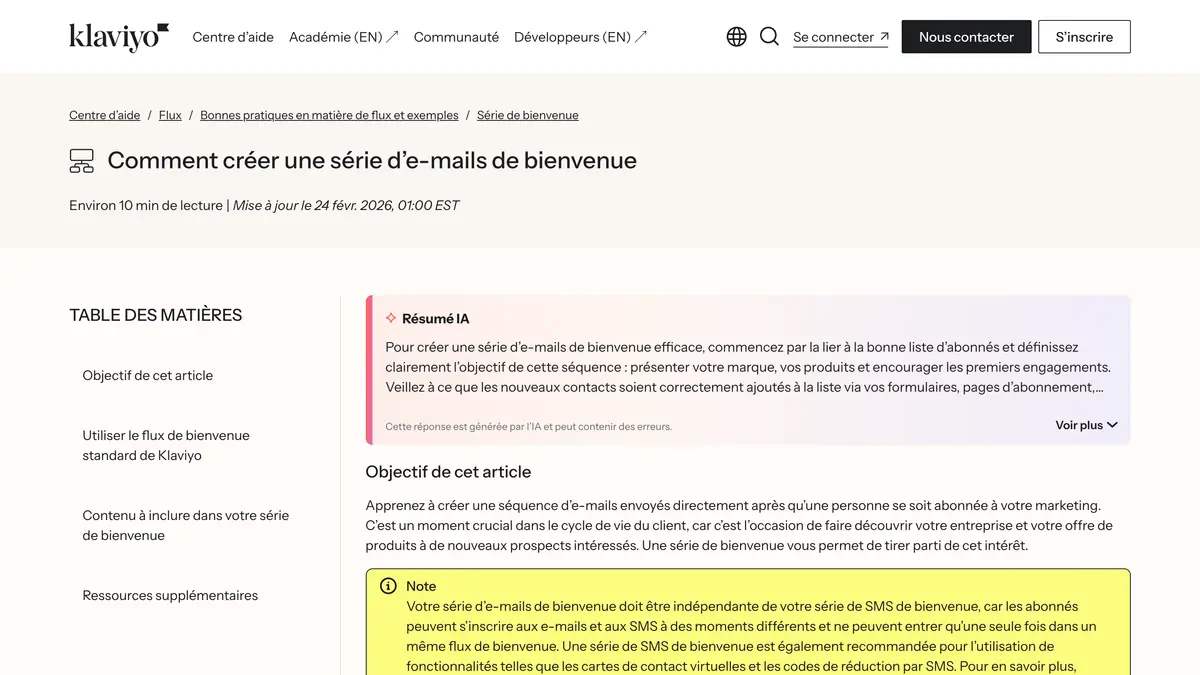Screen dimensions: 1200x675
Task: Click the Objectif de cet article section heading
Action: [448, 472]
